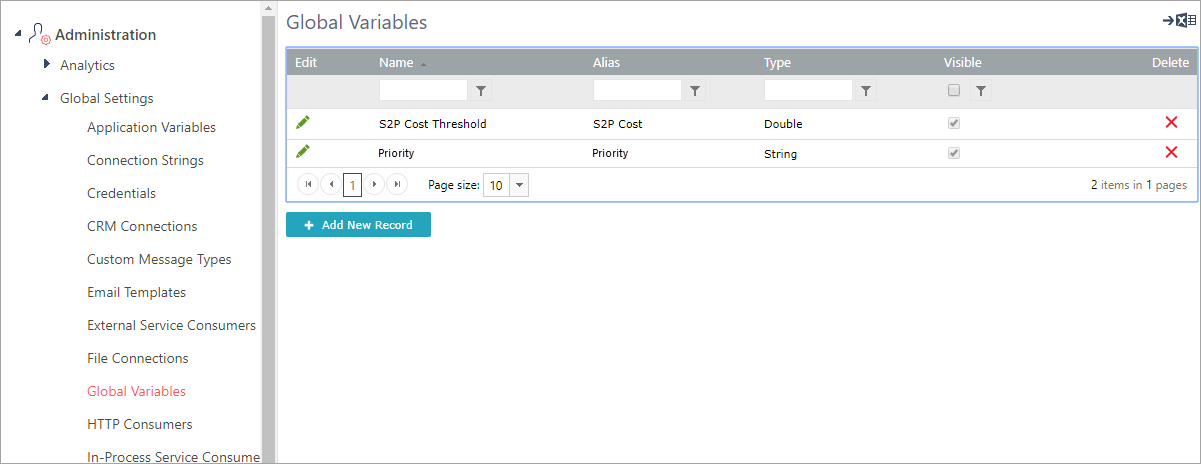Select Email Templates menu item
Viewport: 1201px width, 464px height.
[x=136, y=292]
